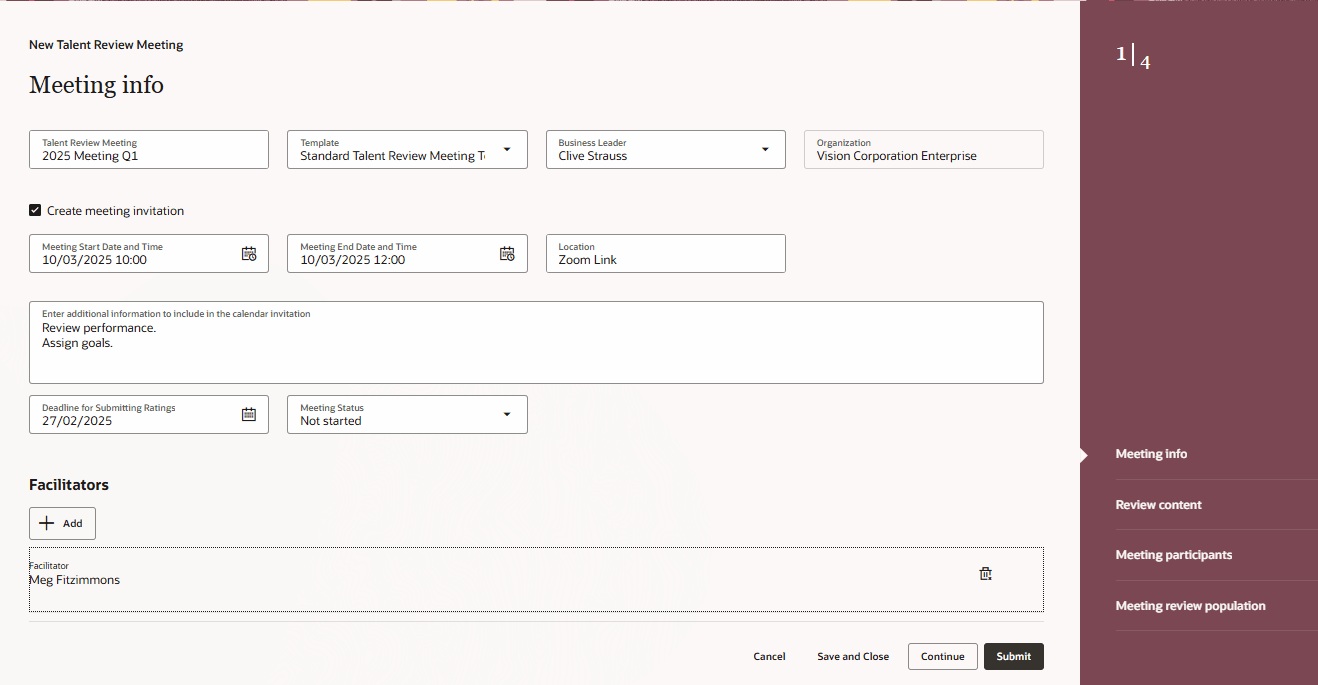Viewport: 1318px width, 685px height.
Task: Click Save and Close
Action: (852, 656)
